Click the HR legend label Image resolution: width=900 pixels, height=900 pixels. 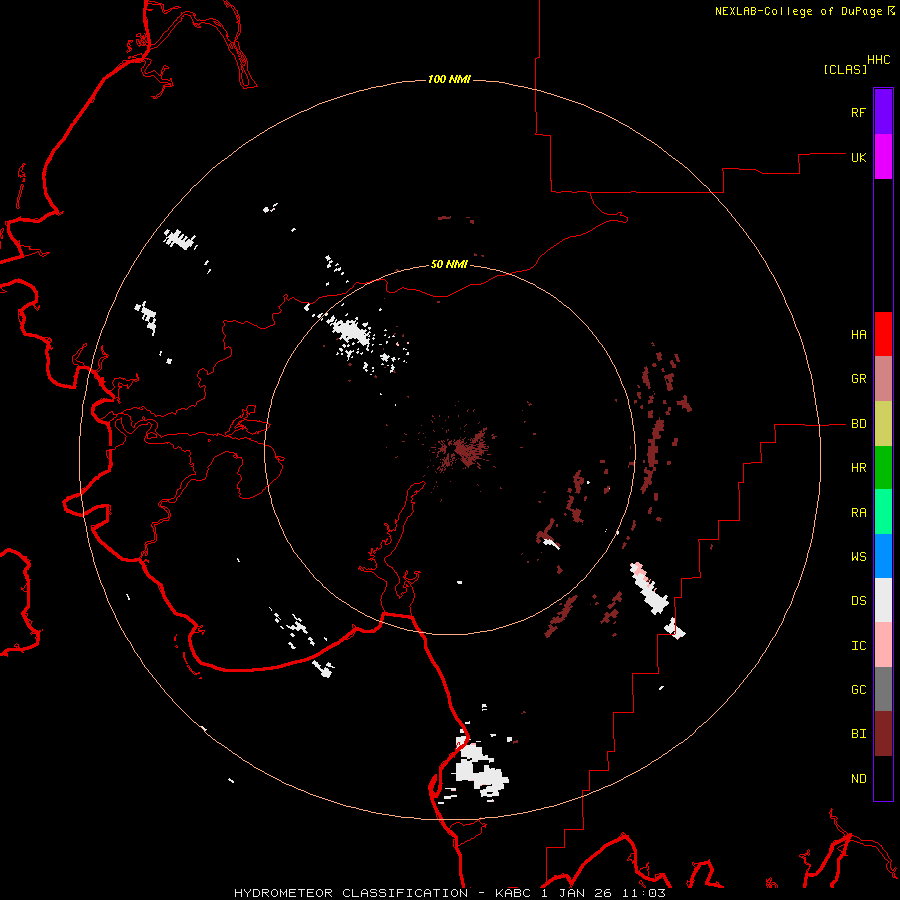859,468
